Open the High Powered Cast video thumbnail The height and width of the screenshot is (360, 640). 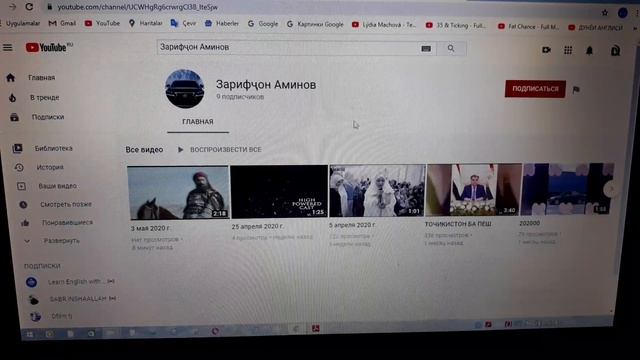279,191
